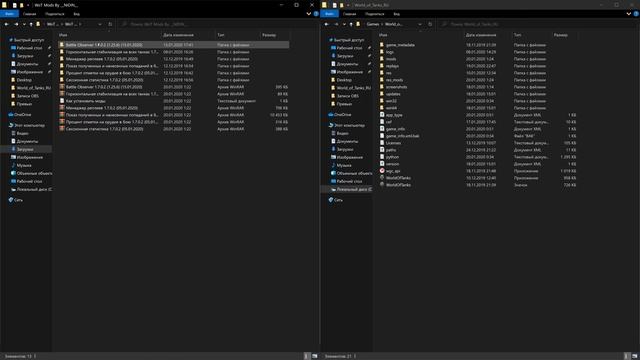Screen dimensions: 640x360
Task: Expand the ribbon in left window
Action: [x=309, y=14]
